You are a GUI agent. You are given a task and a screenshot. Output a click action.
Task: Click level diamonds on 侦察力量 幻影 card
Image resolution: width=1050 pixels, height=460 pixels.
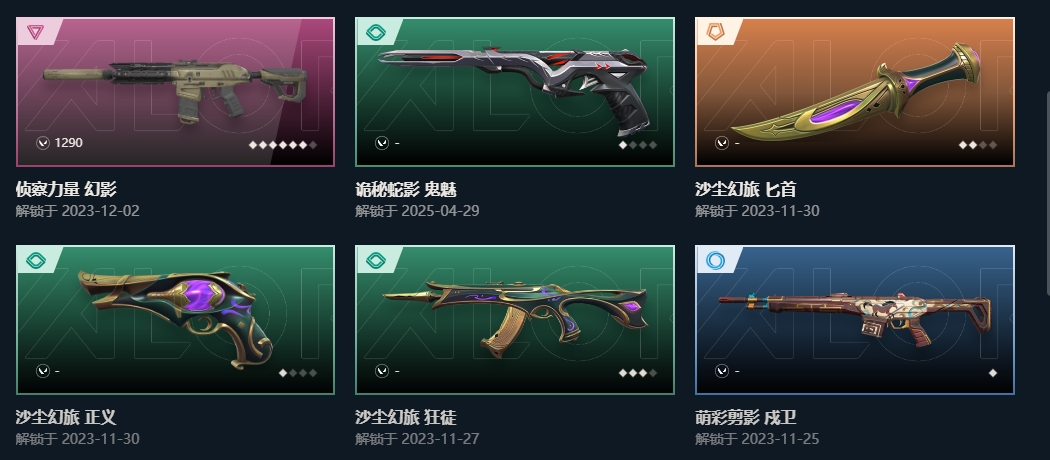(283, 145)
